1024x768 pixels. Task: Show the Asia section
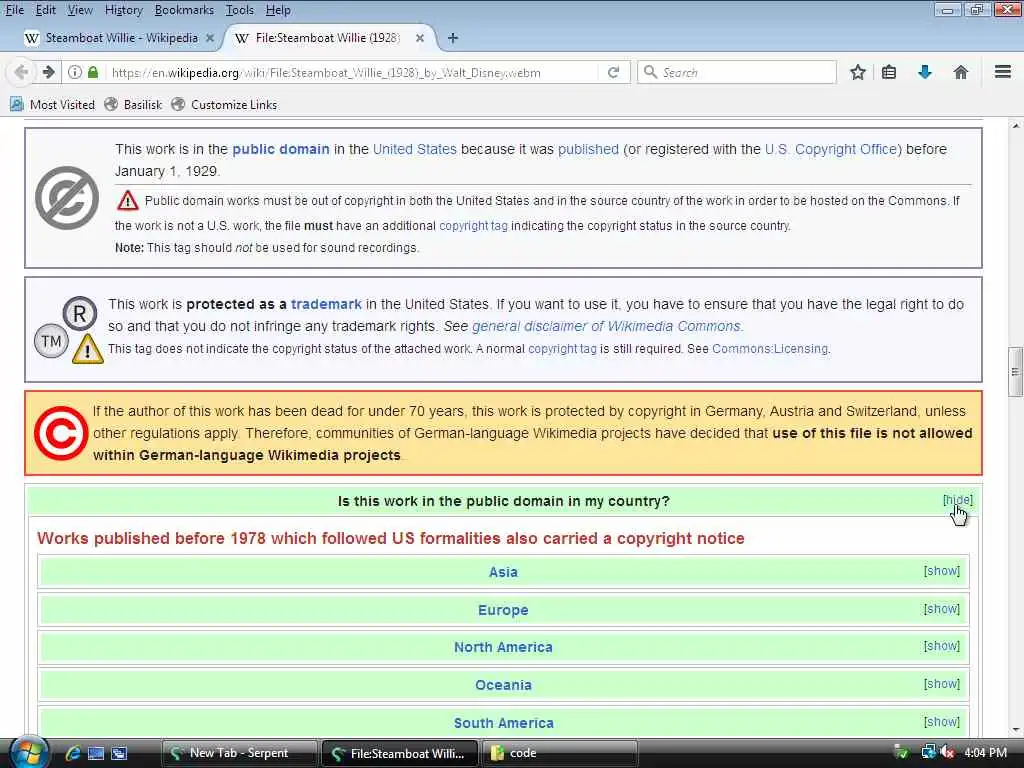click(x=942, y=571)
